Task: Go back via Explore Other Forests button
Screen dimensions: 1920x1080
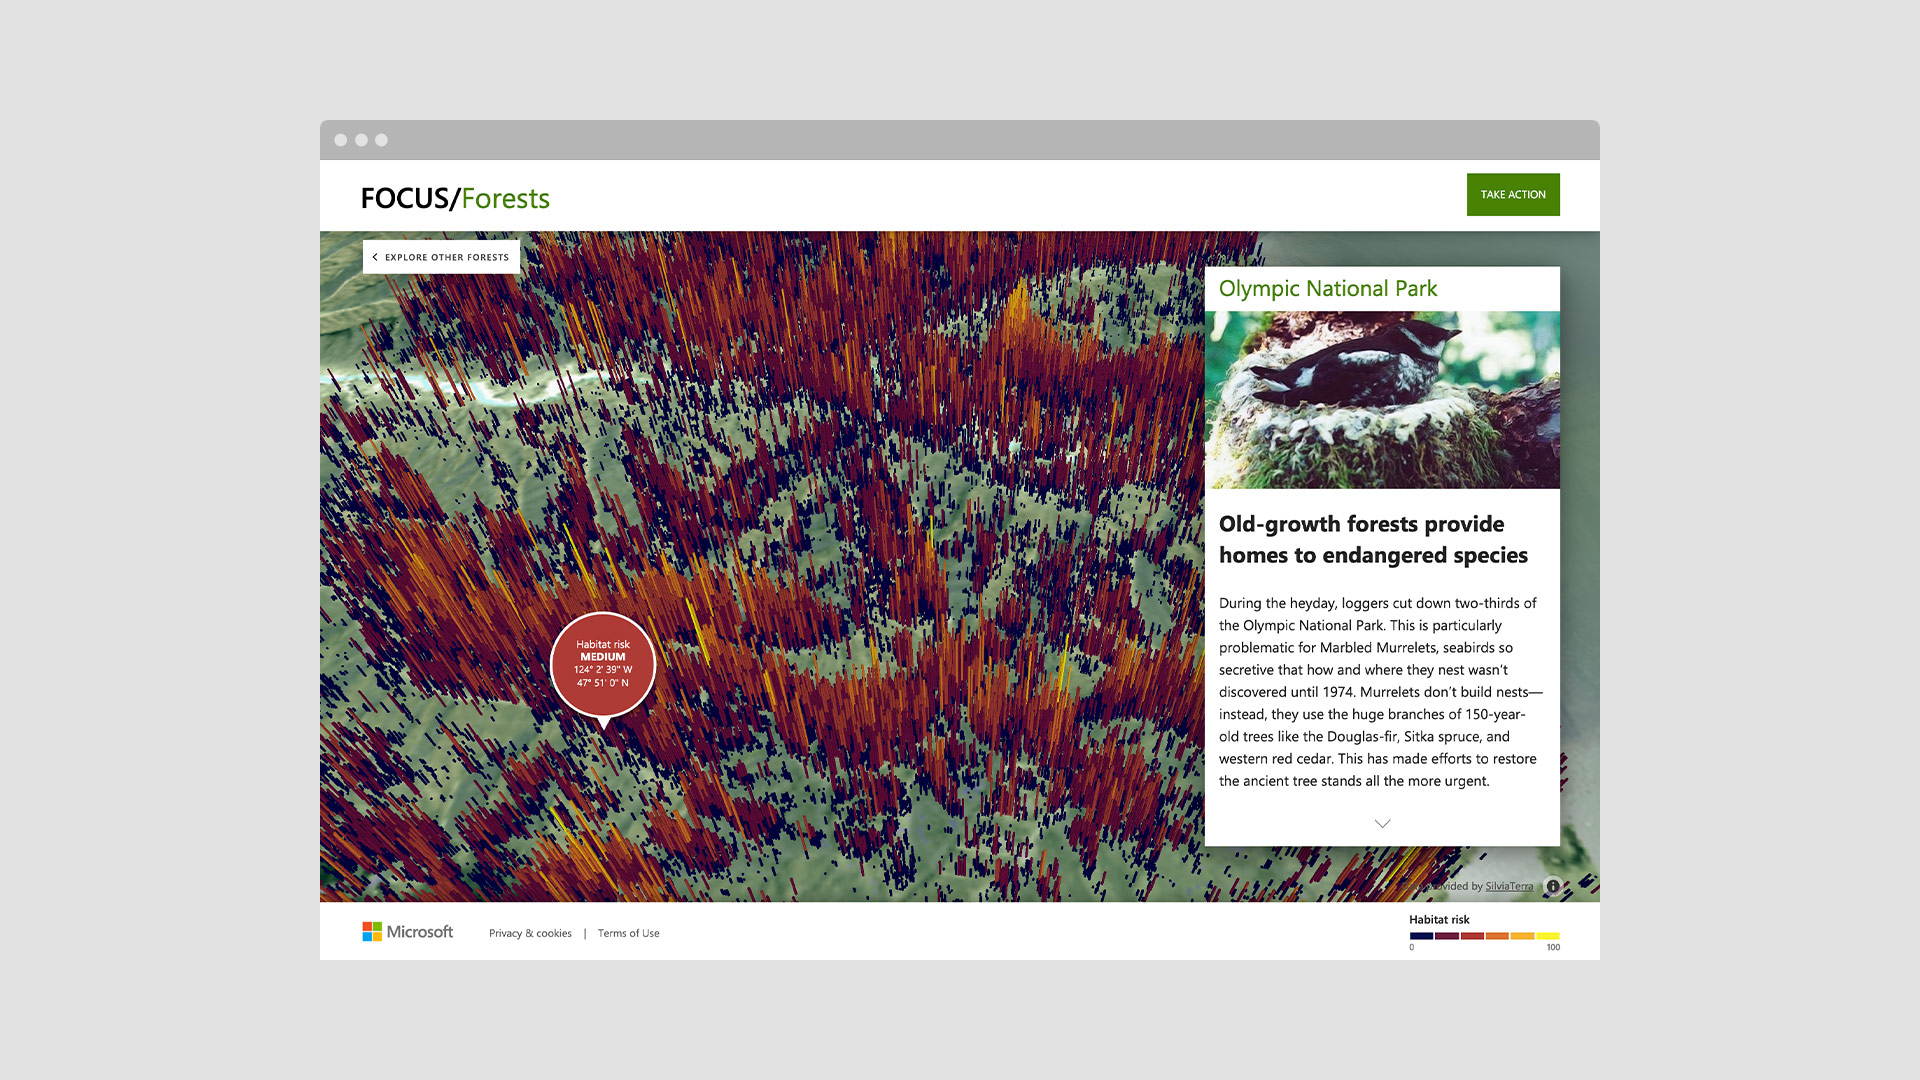Action: tap(441, 257)
